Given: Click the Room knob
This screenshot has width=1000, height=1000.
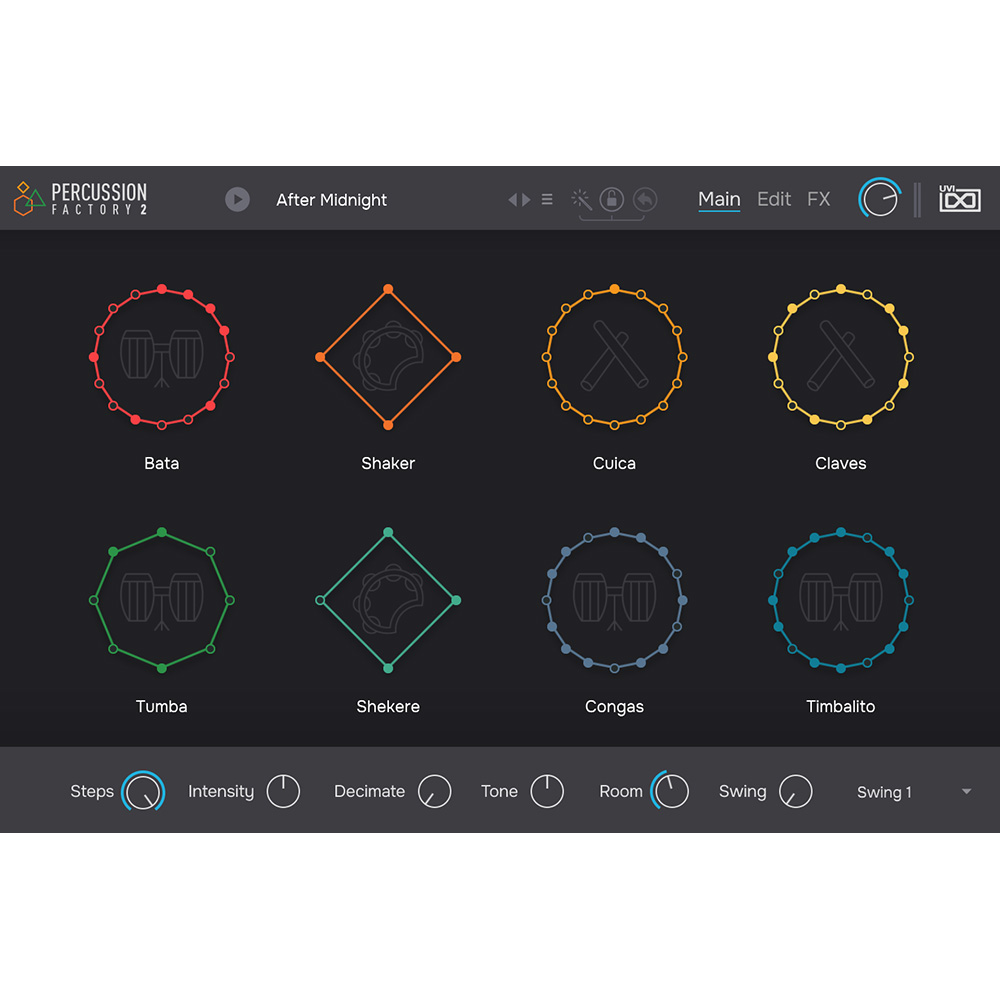Looking at the screenshot, I should tap(670, 791).
